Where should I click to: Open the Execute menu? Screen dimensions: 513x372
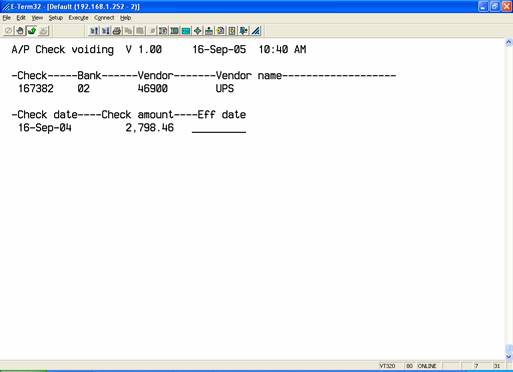click(78, 18)
